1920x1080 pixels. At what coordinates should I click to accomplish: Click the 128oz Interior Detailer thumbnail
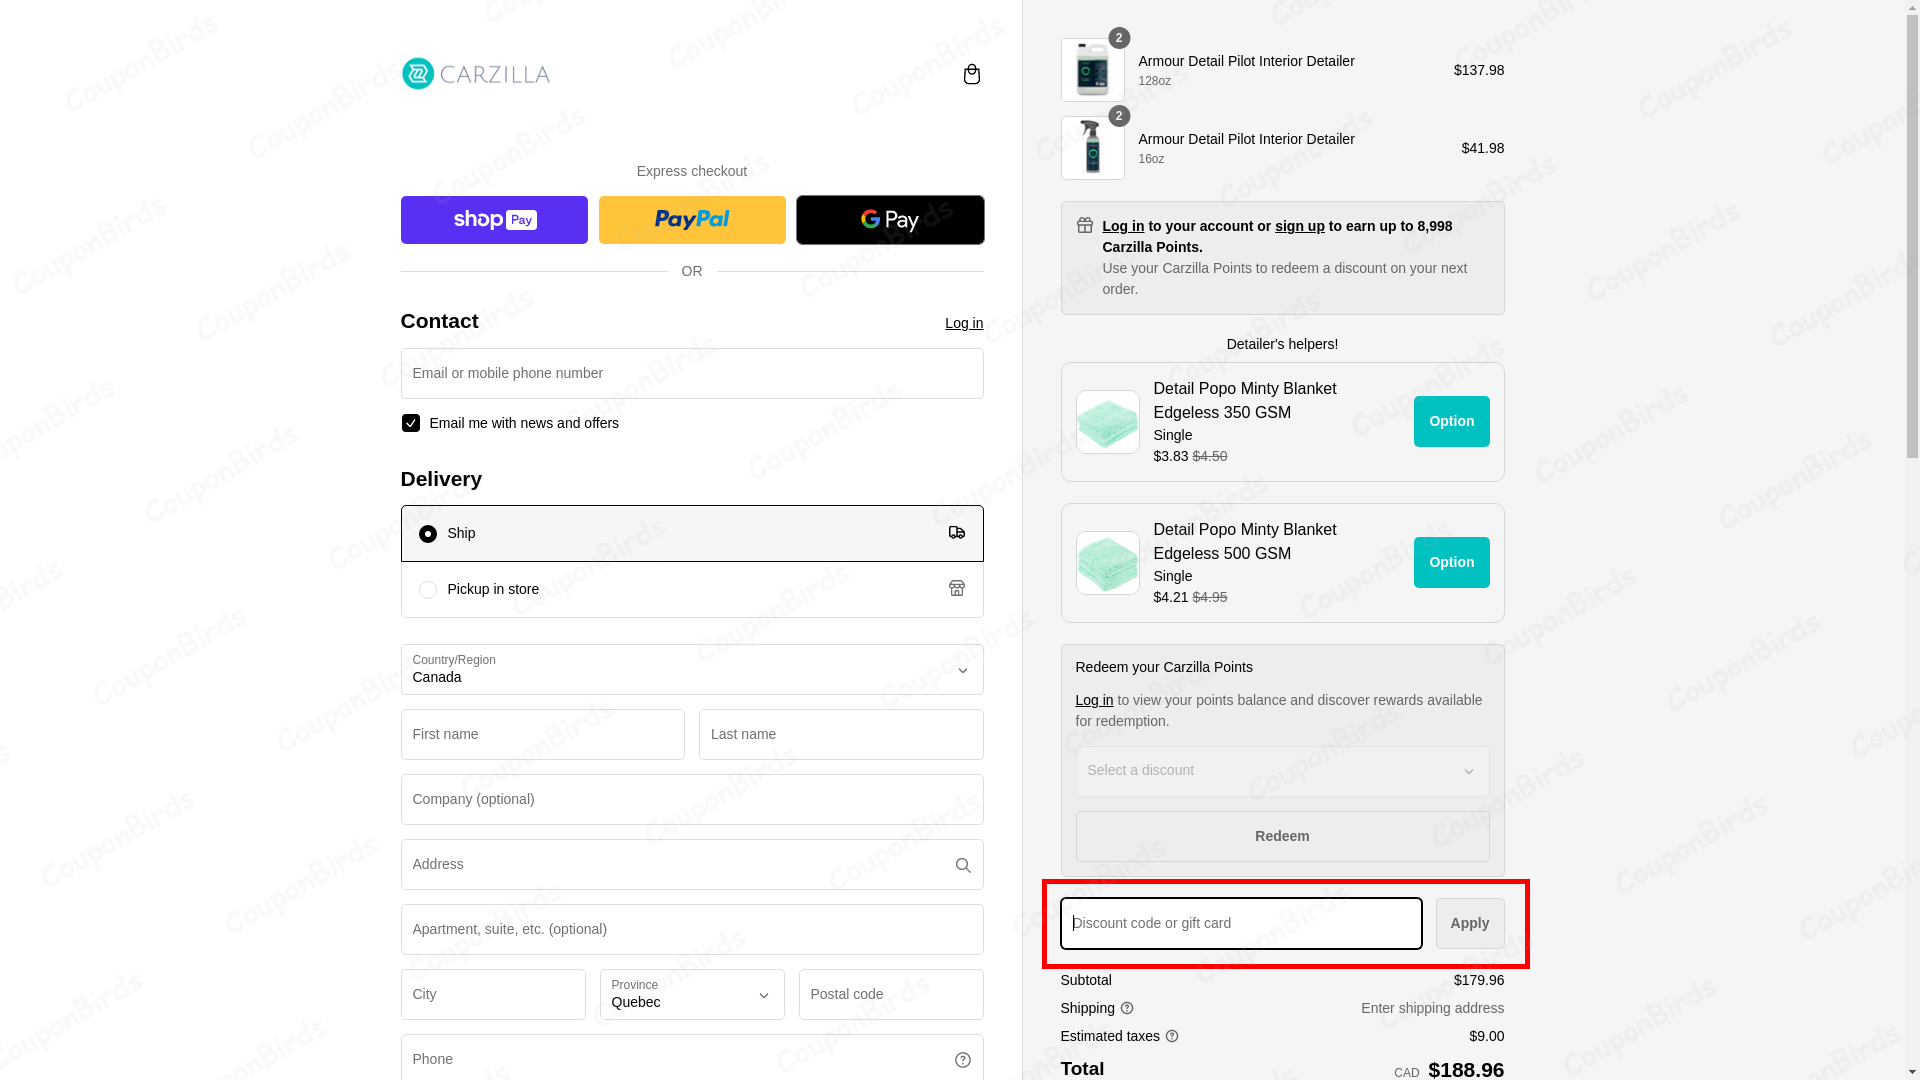1092,70
